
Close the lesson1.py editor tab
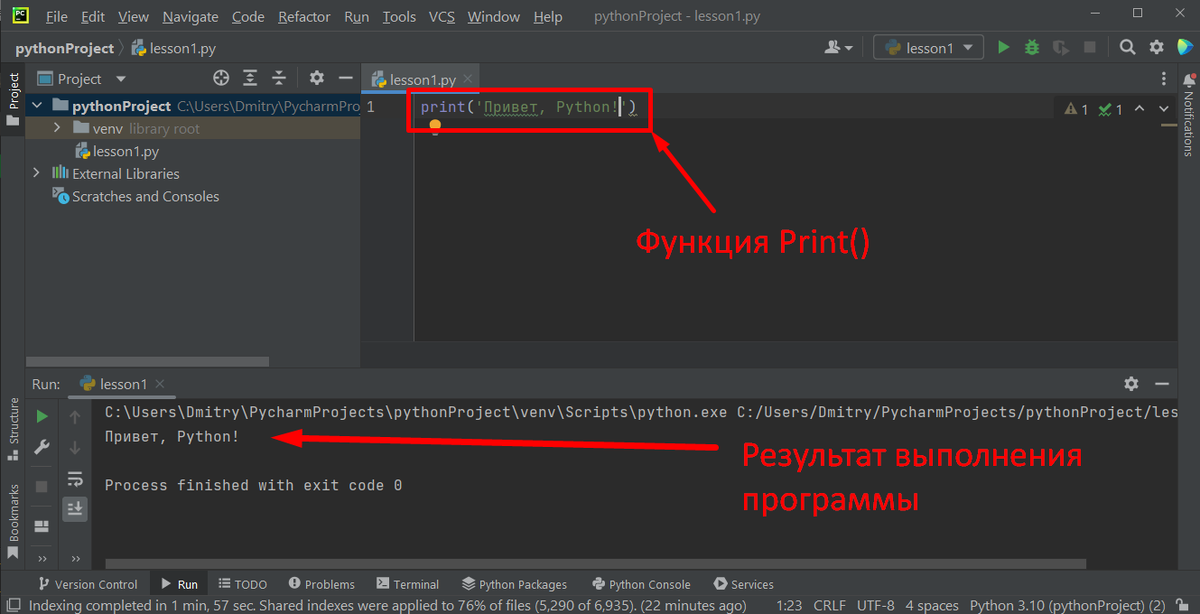(469, 80)
